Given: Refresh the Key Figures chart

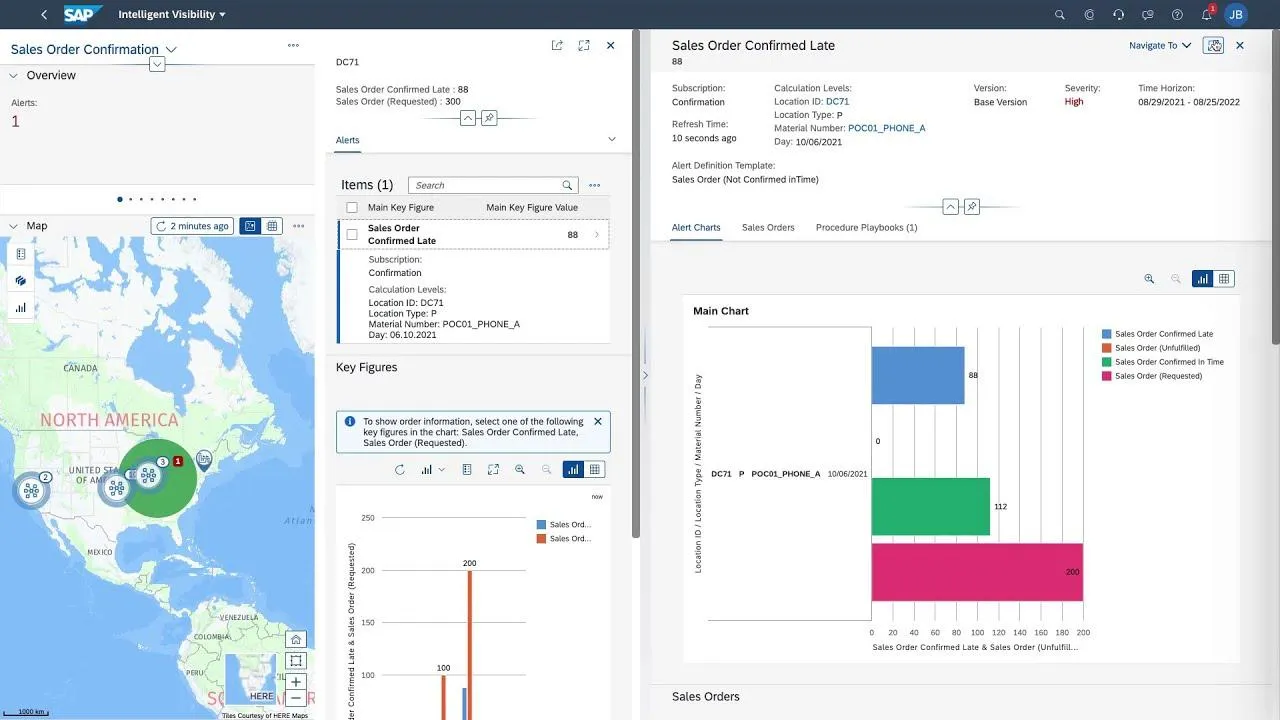Looking at the screenshot, I should coord(400,469).
